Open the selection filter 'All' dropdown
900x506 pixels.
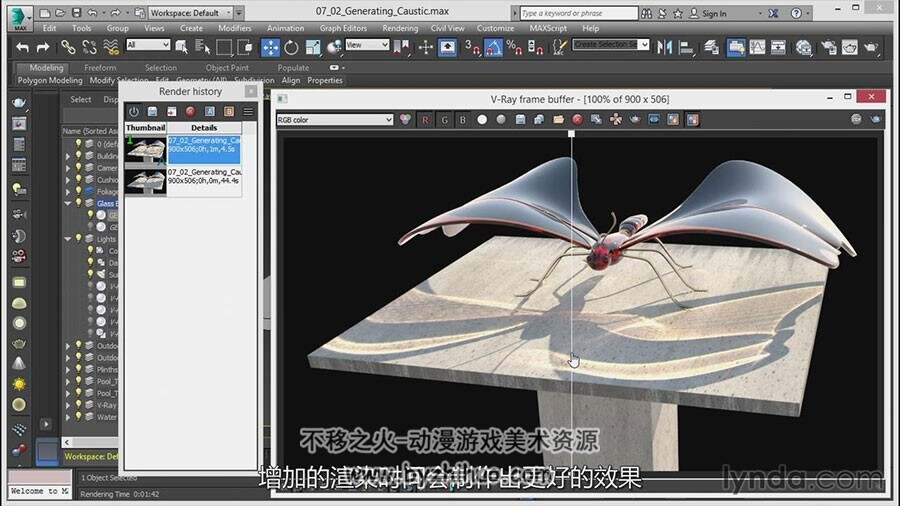(148, 45)
